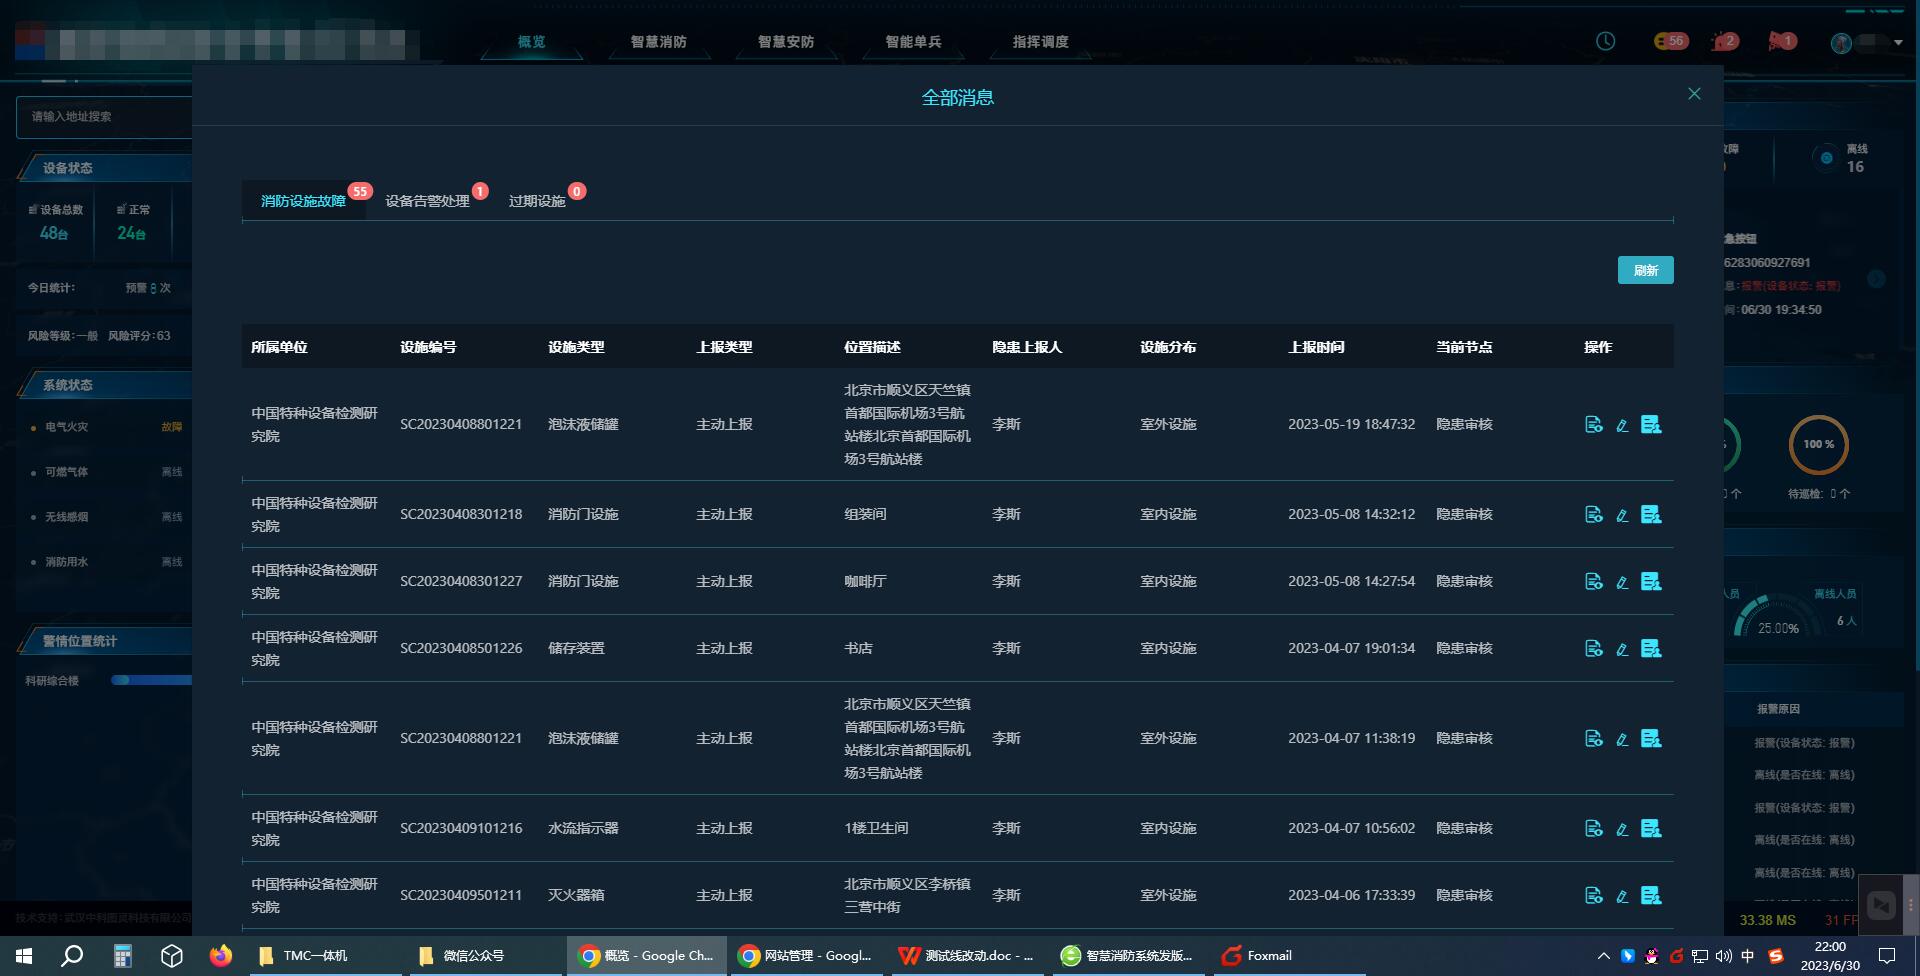Click the user avatar in the header
This screenshot has height=976, width=1920.
coord(1841,42)
